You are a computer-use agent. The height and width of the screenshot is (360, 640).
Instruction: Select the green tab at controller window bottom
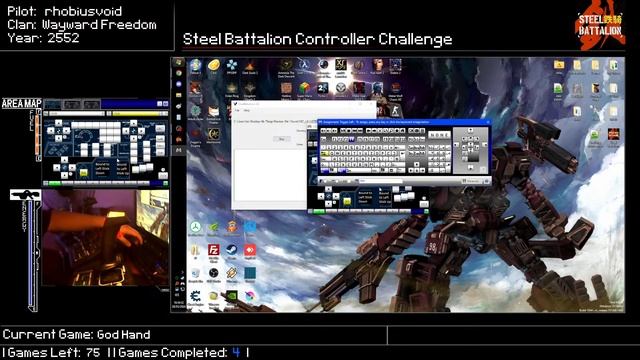(x=319, y=211)
